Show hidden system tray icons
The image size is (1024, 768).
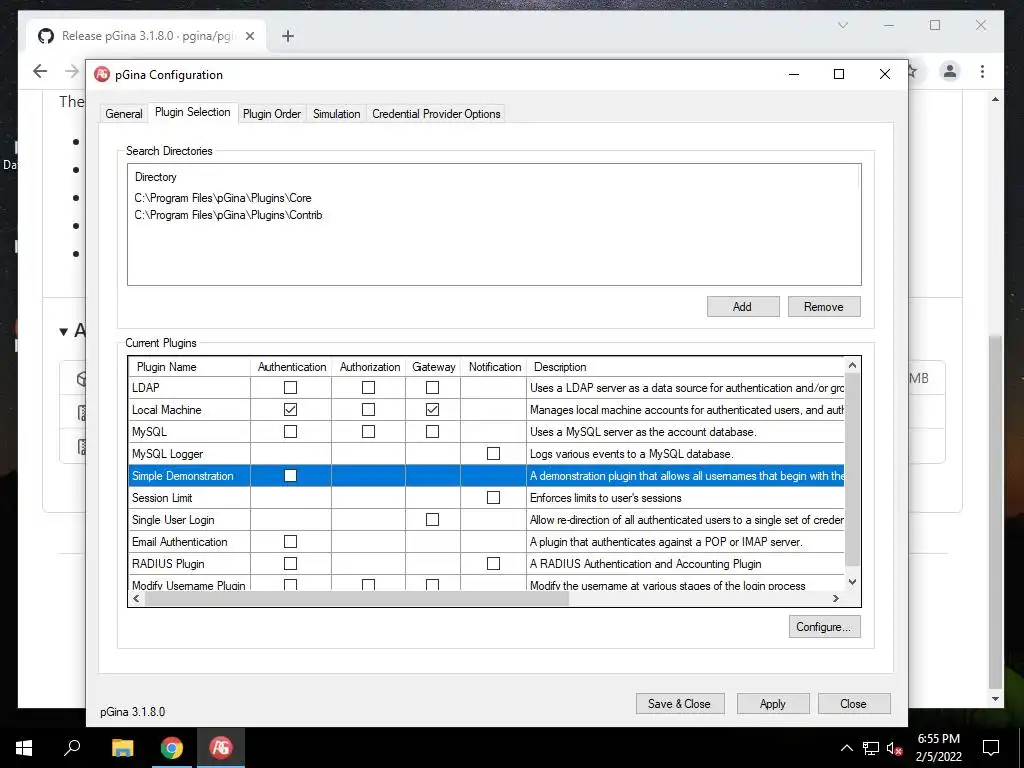point(846,748)
